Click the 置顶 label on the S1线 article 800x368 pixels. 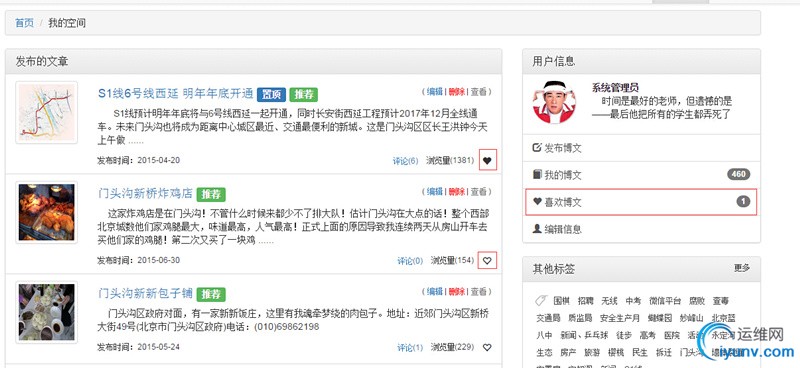(271, 94)
